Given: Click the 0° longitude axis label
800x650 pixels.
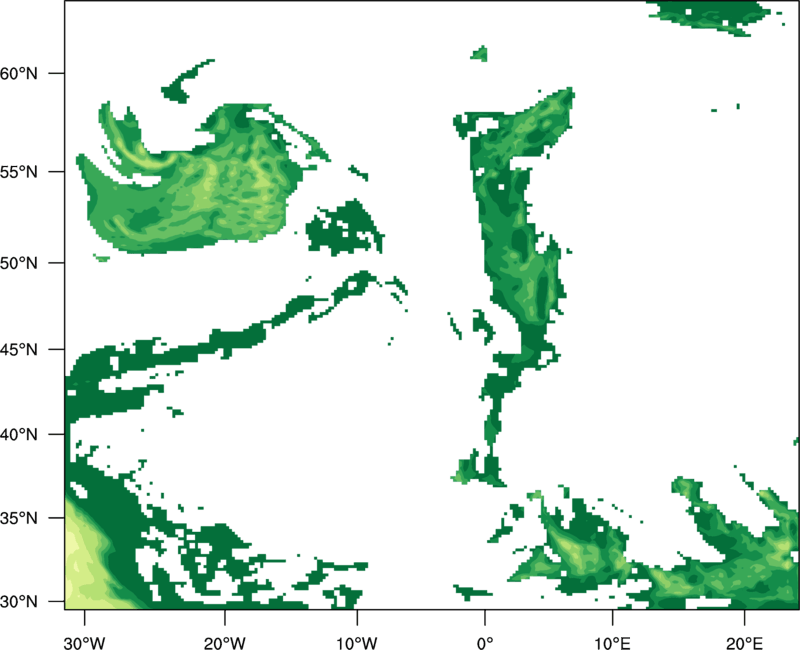Looking at the screenshot, I should (485, 643).
